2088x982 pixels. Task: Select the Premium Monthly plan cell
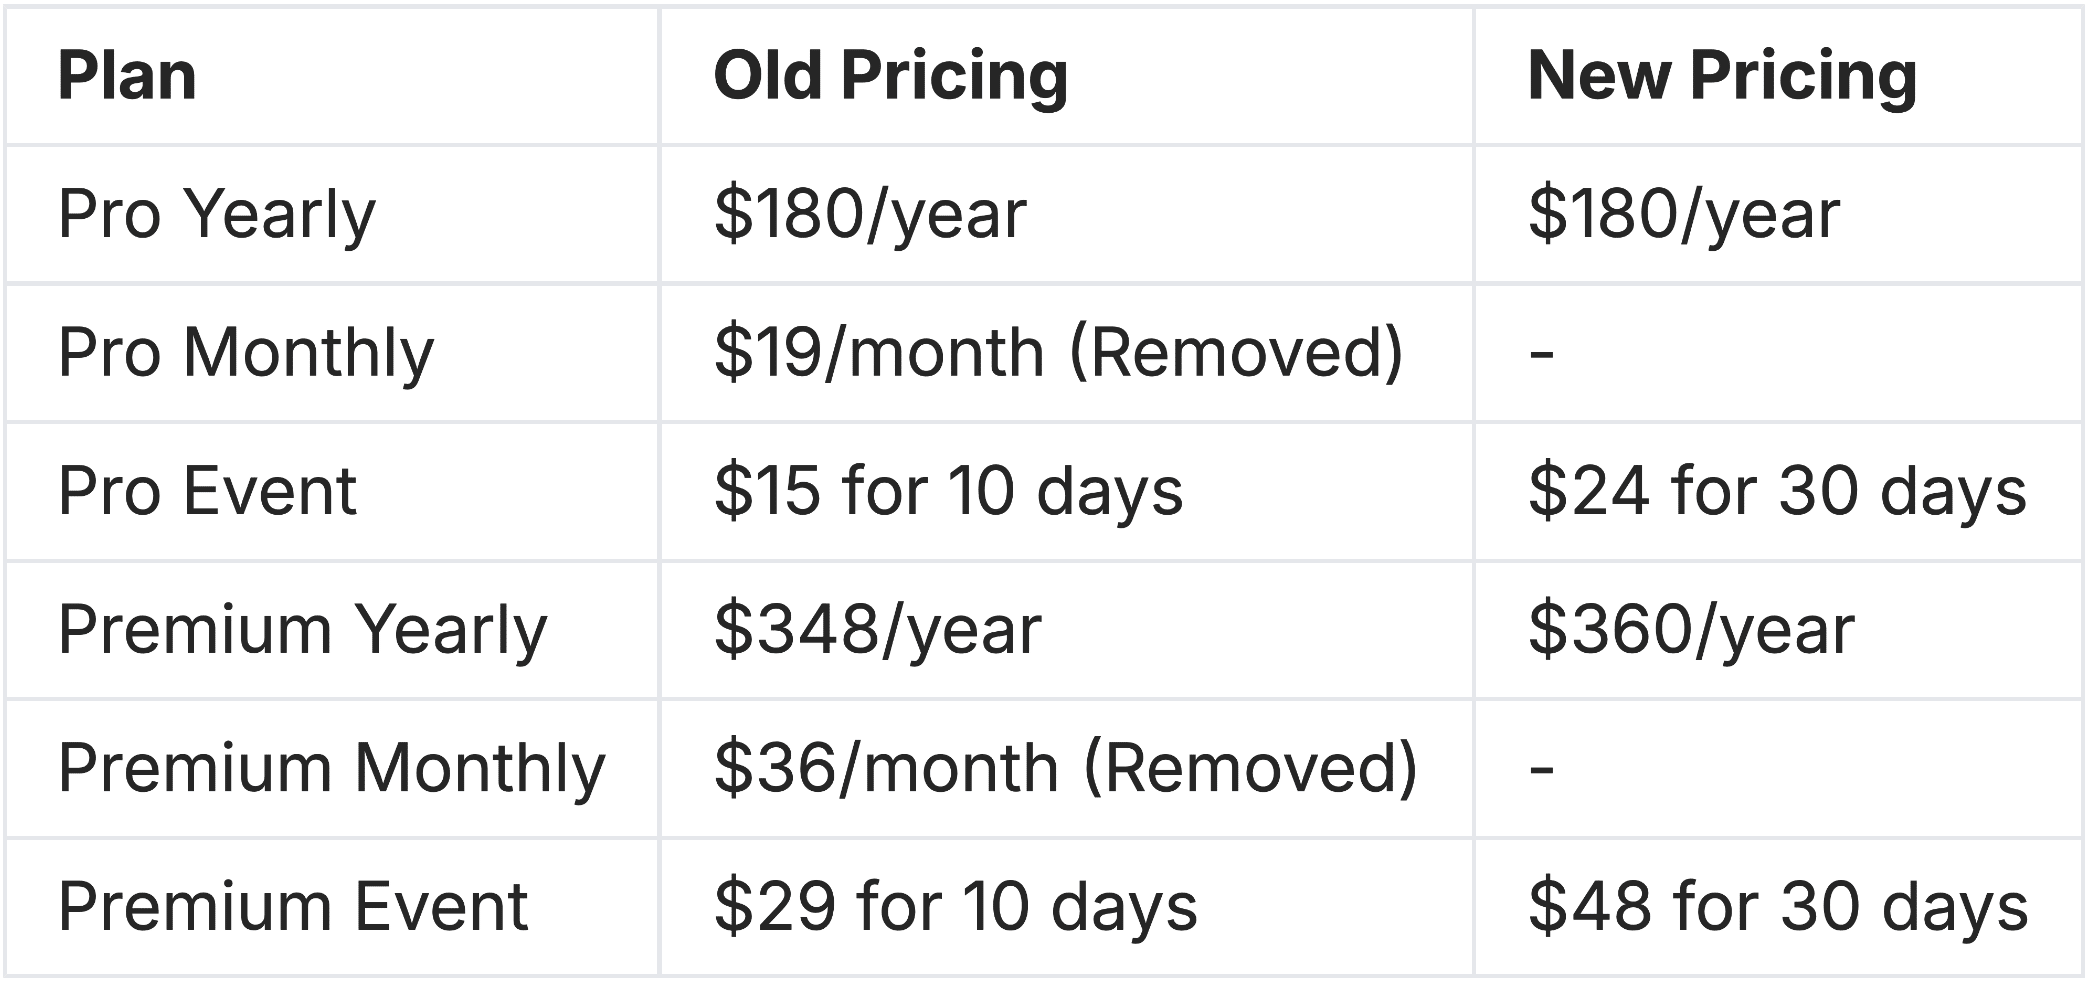point(332,768)
